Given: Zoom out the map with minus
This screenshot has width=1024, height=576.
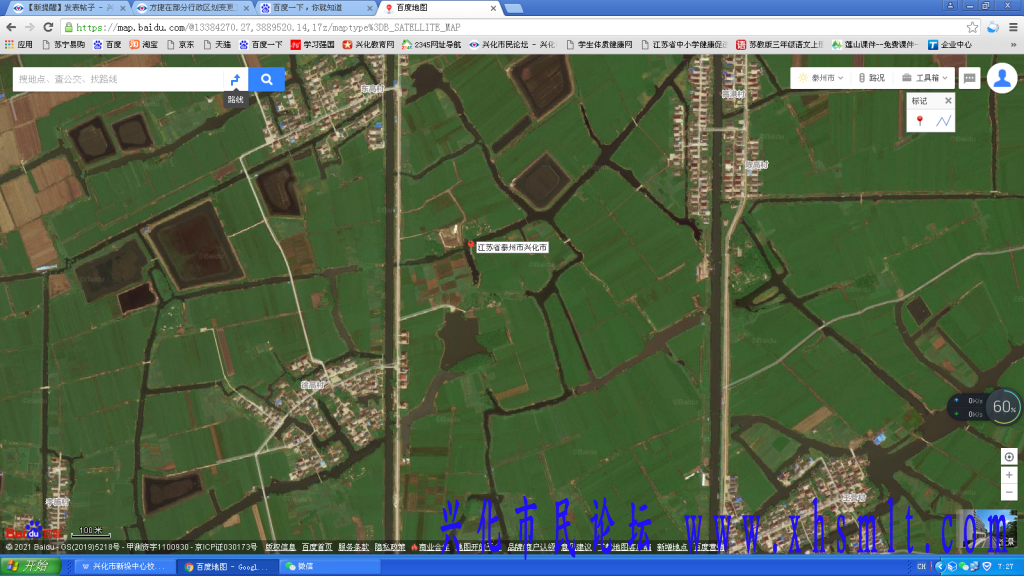Looking at the screenshot, I should [x=1009, y=492].
